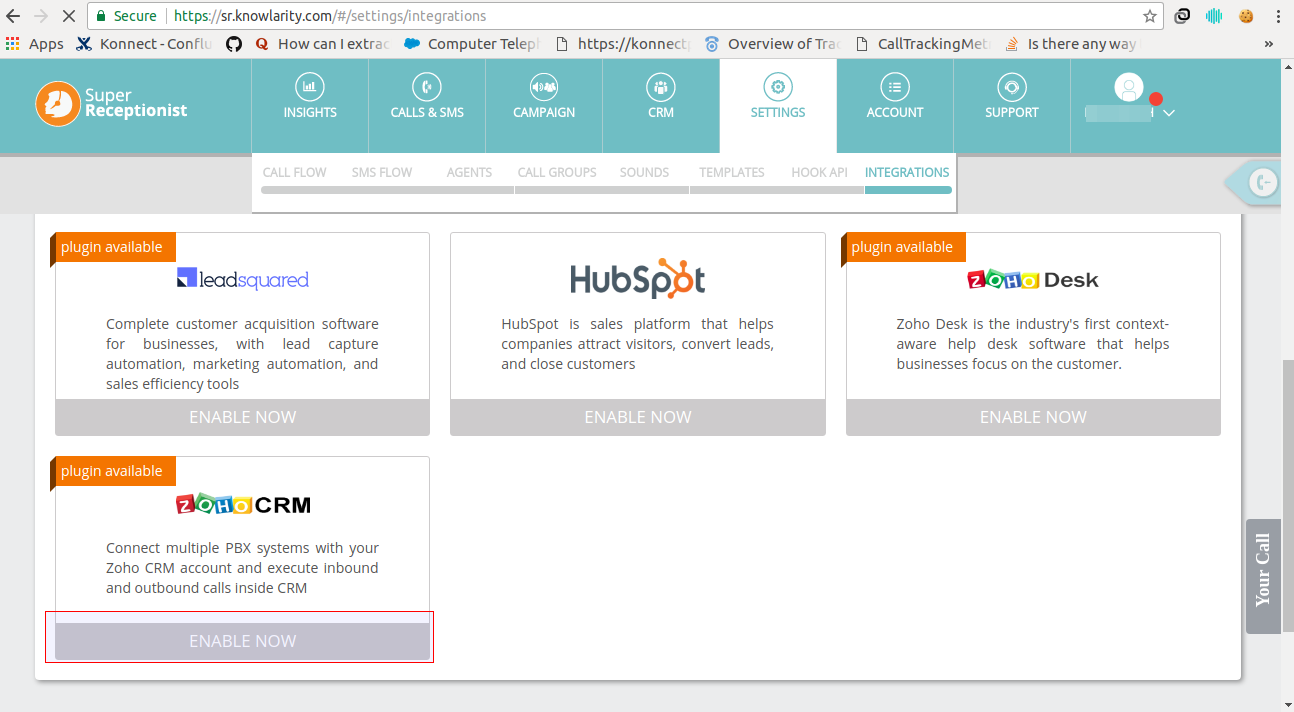Viewport: 1294px width, 712px height.
Task: Open the user profile avatar
Action: click(1128, 88)
